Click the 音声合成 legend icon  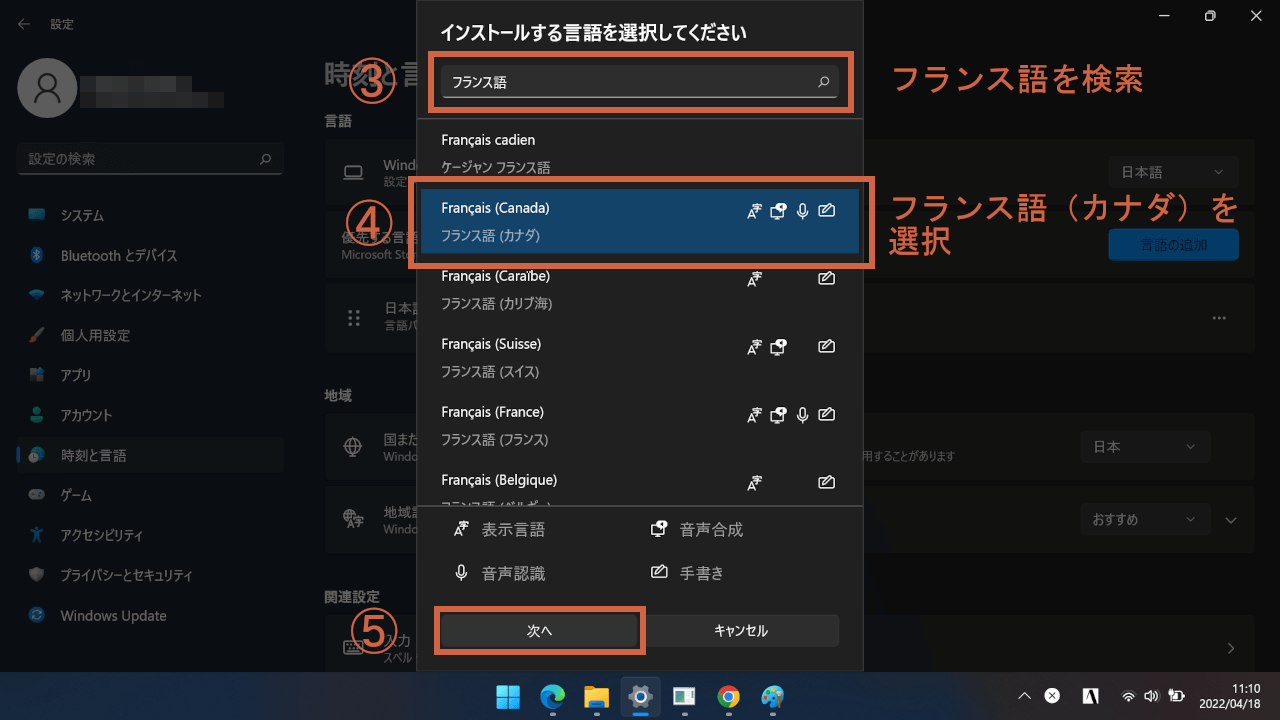[659, 529]
